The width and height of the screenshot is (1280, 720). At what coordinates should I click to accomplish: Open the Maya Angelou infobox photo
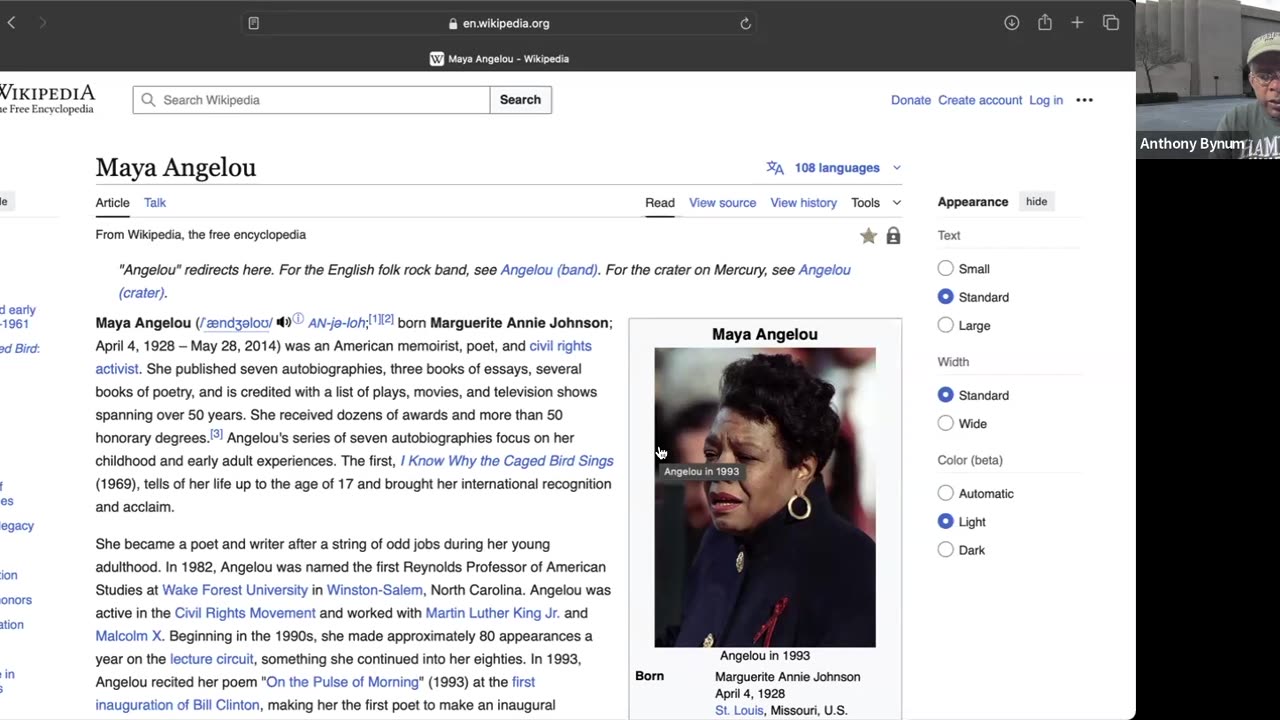point(765,498)
